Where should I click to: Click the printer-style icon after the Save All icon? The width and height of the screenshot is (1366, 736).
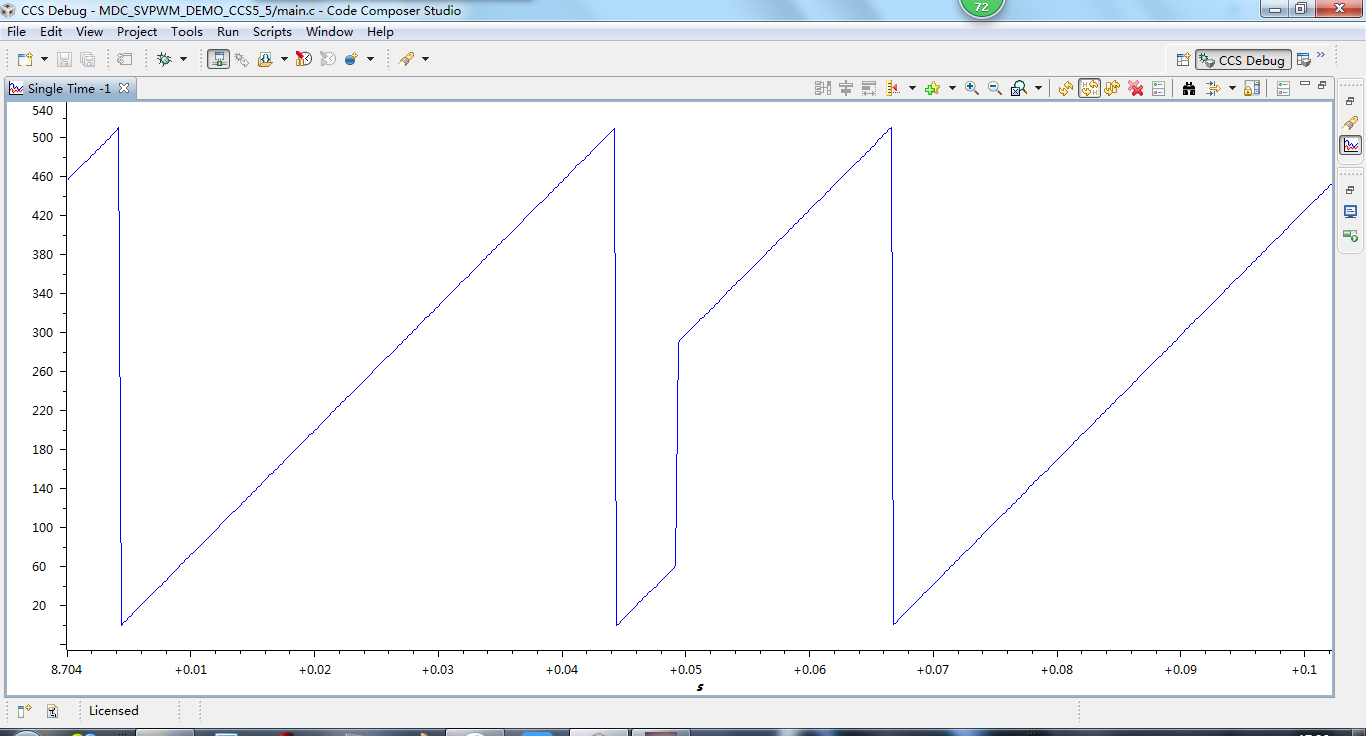(x=125, y=60)
